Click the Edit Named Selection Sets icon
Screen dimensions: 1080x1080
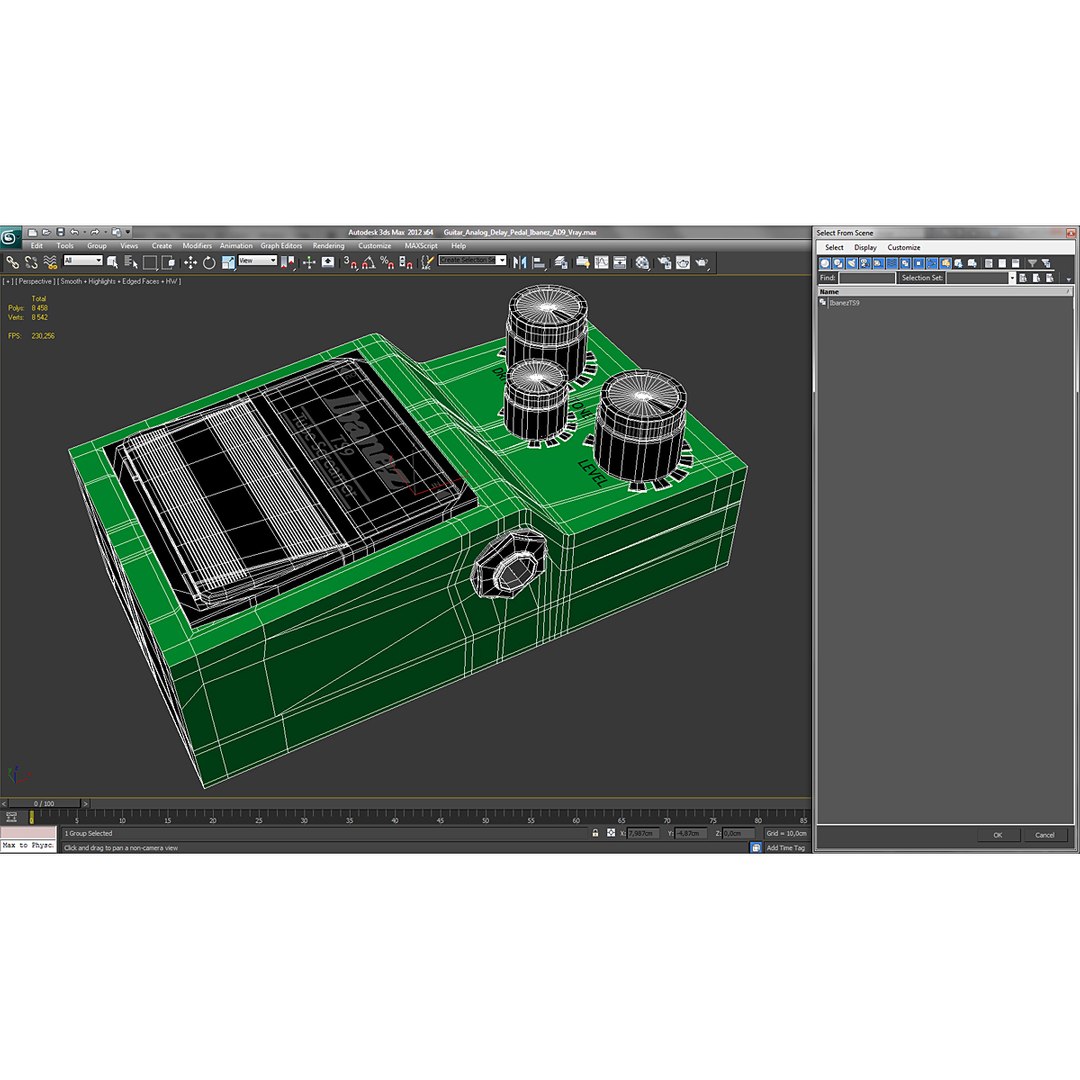pyautogui.click(x=427, y=262)
